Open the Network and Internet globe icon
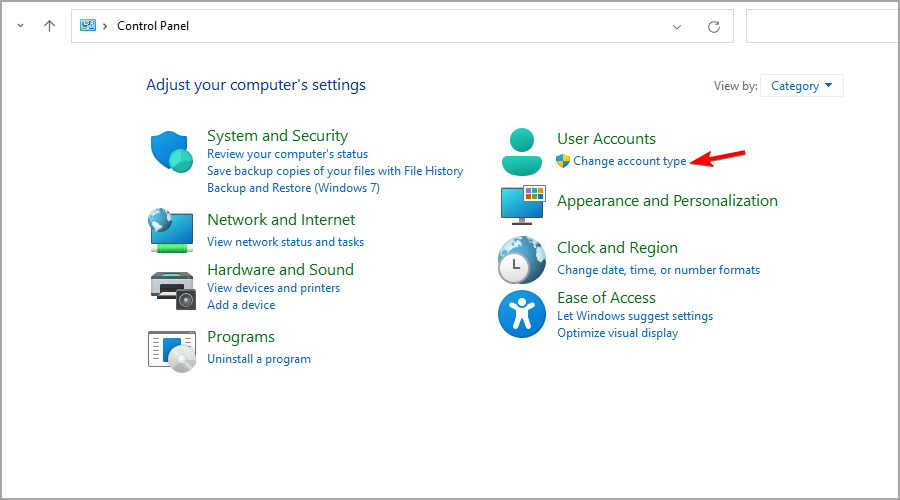Viewport: 900px width, 500px height. [x=171, y=230]
